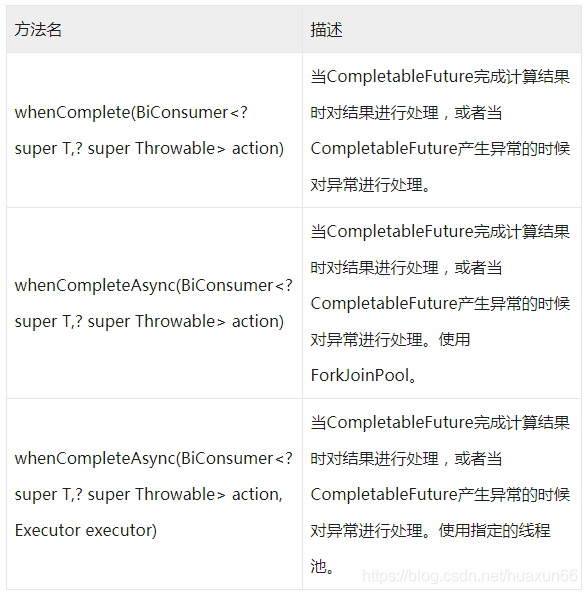Viewport: 587px width, 594px height.
Task: Click '对异常进行处理。使用' in second row
Action: [390, 339]
